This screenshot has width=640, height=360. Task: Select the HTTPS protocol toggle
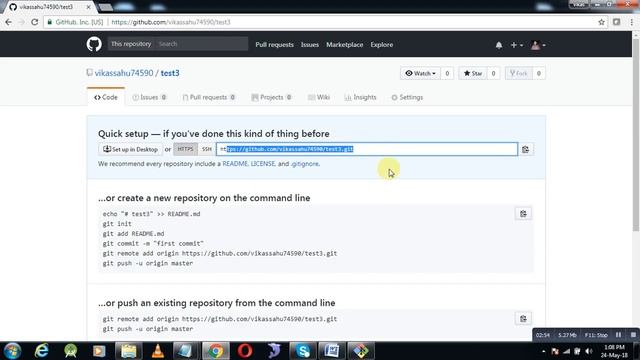click(185, 149)
